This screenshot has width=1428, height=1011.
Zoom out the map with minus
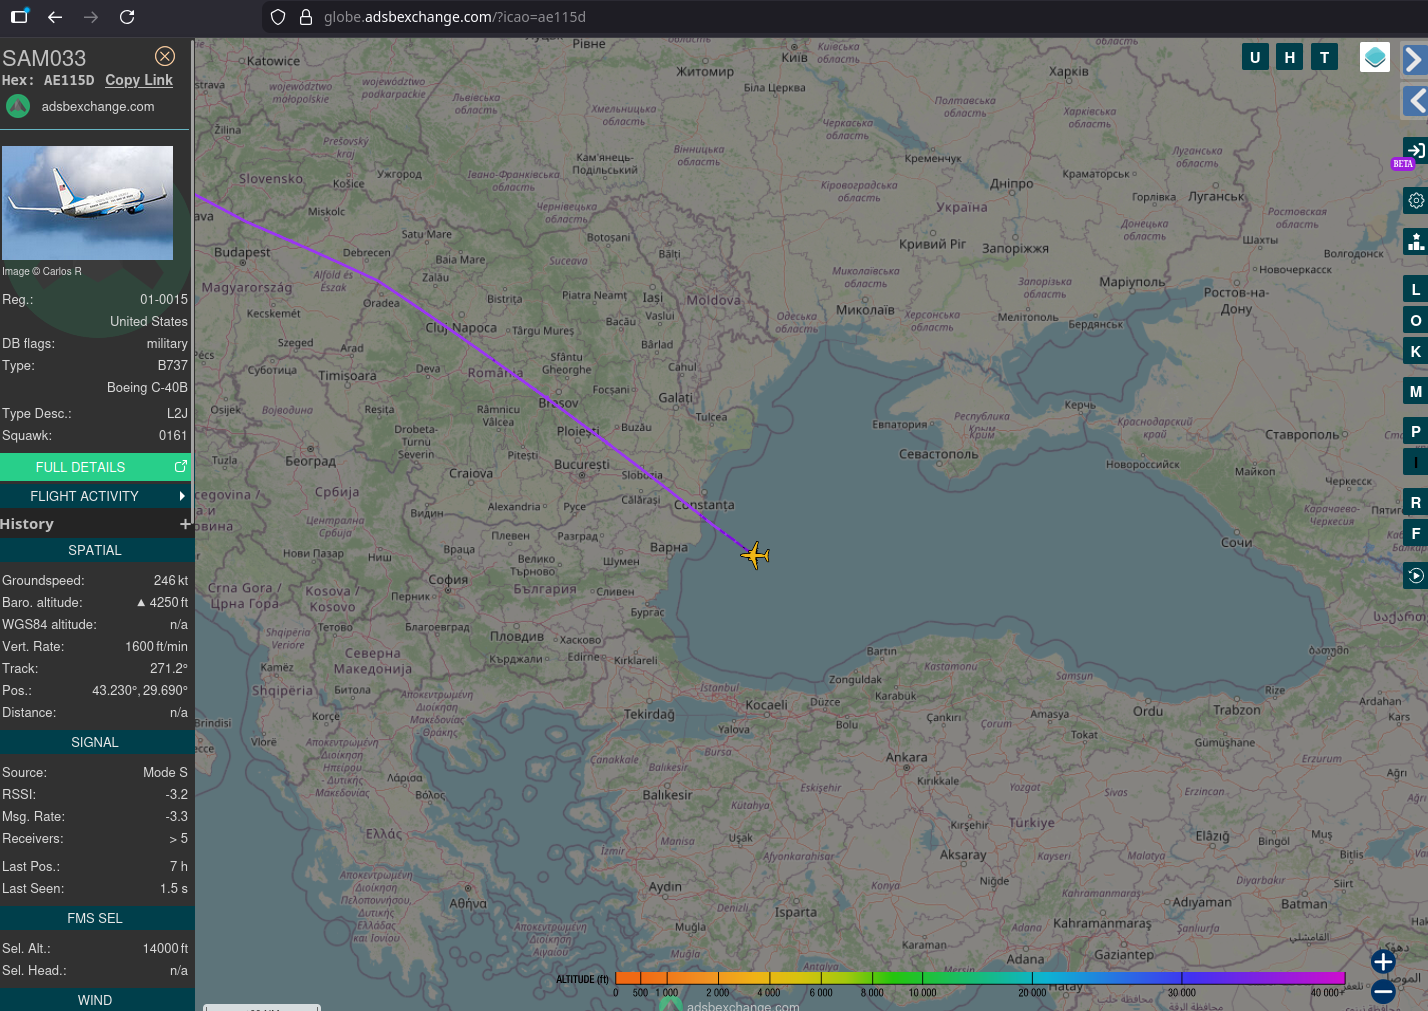click(1383, 991)
